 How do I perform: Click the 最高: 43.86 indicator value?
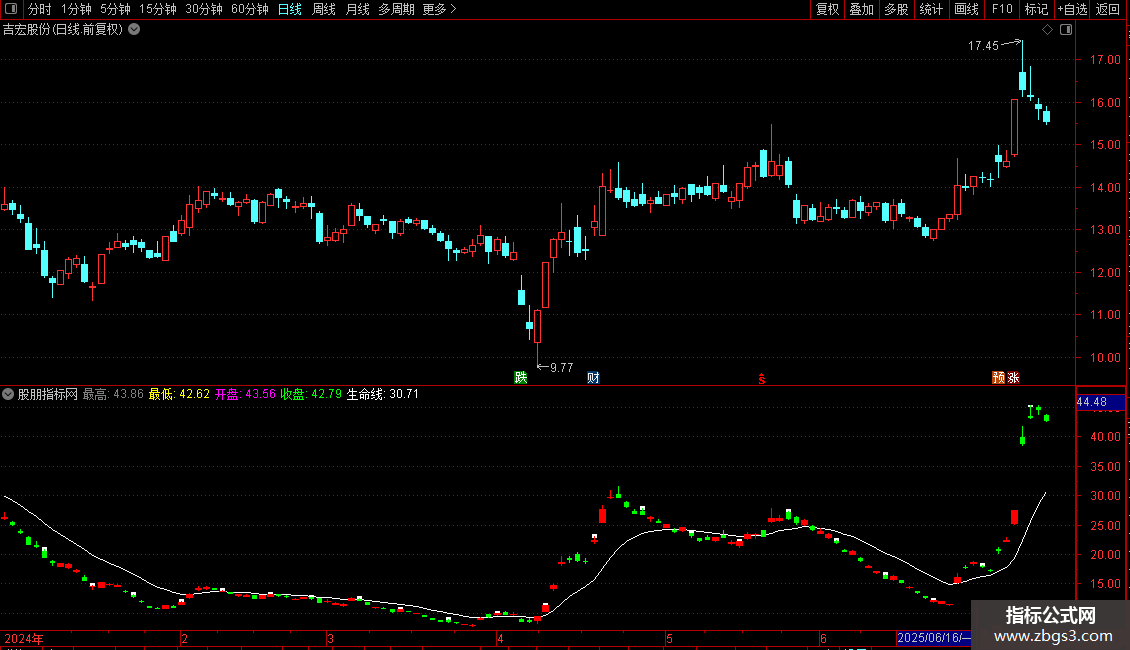pos(113,394)
